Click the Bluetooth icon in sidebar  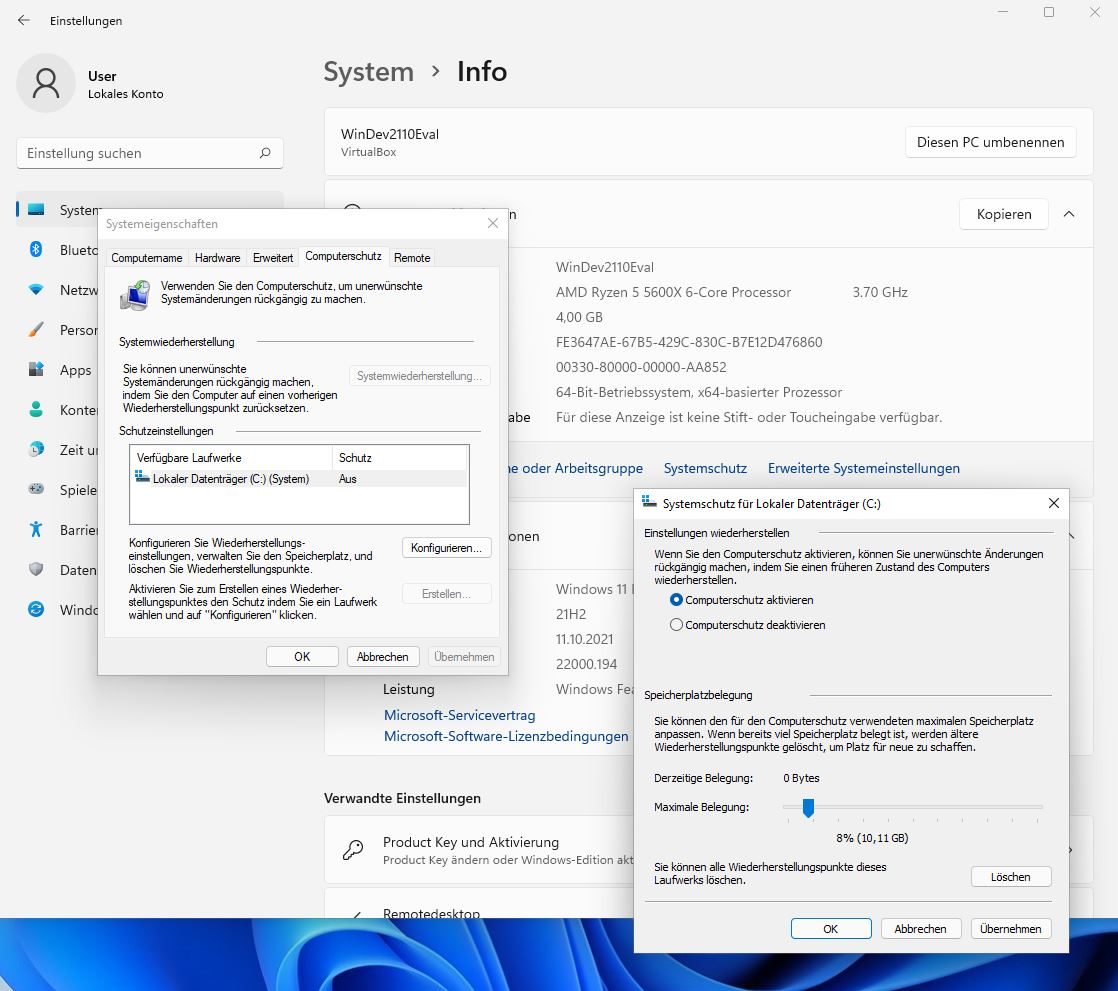click(x=36, y=250)
